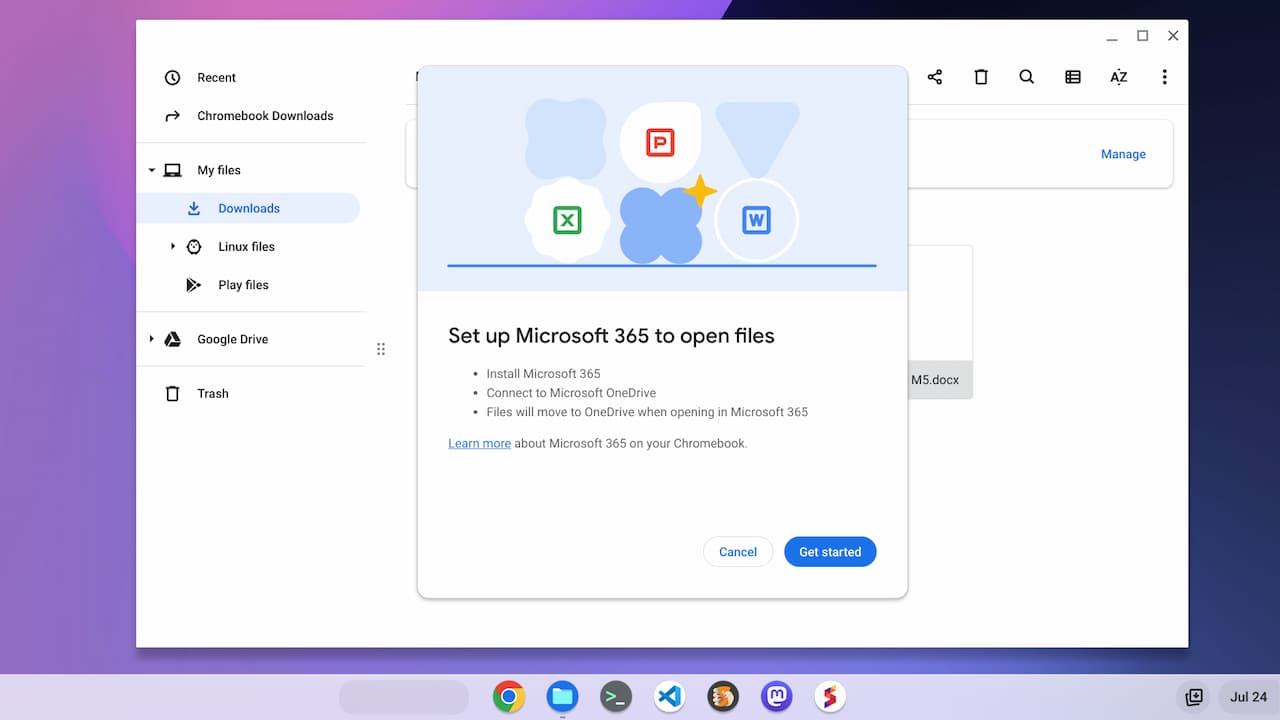The width and height of the screenshot is (1280, 720).
Task: Click the Trash bin icon in the sidebar
Action: (173, 394)
